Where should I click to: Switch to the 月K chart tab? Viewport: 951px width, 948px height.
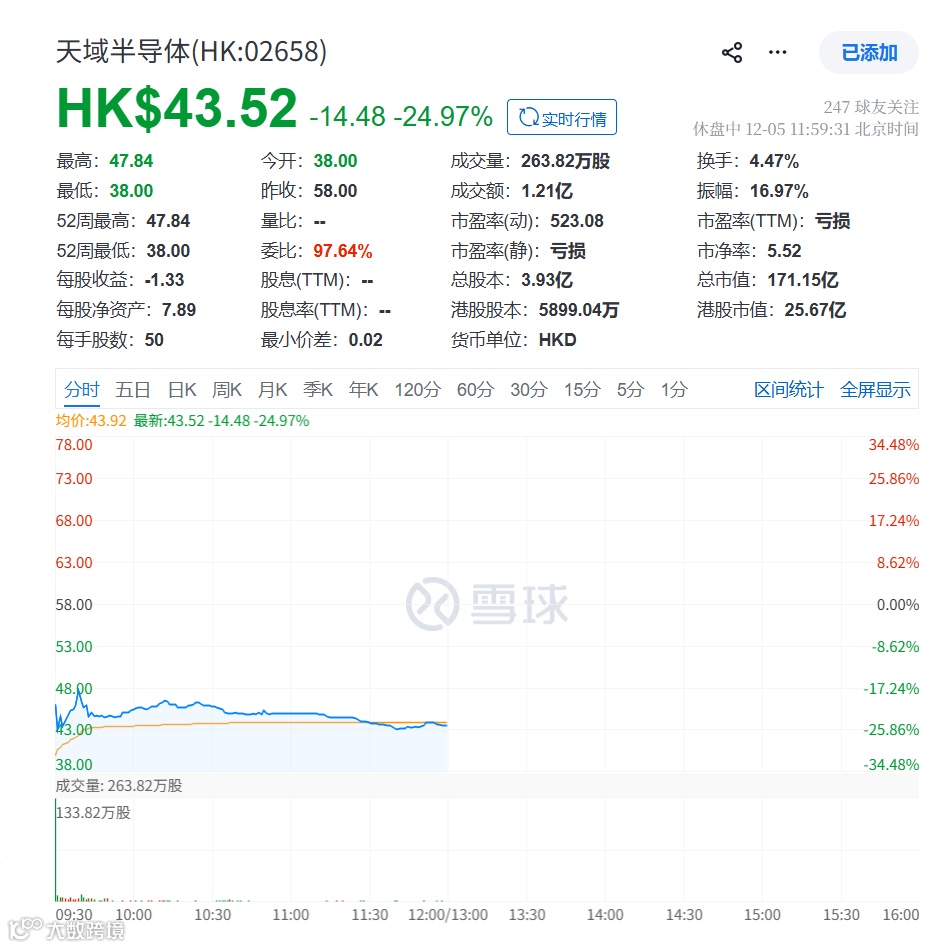272,389
